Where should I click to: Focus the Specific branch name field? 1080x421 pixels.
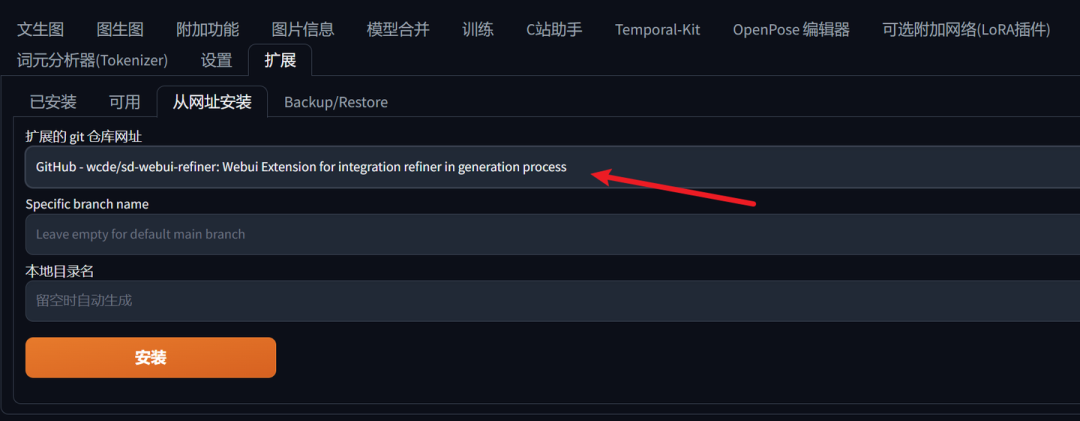pos(550,234)
